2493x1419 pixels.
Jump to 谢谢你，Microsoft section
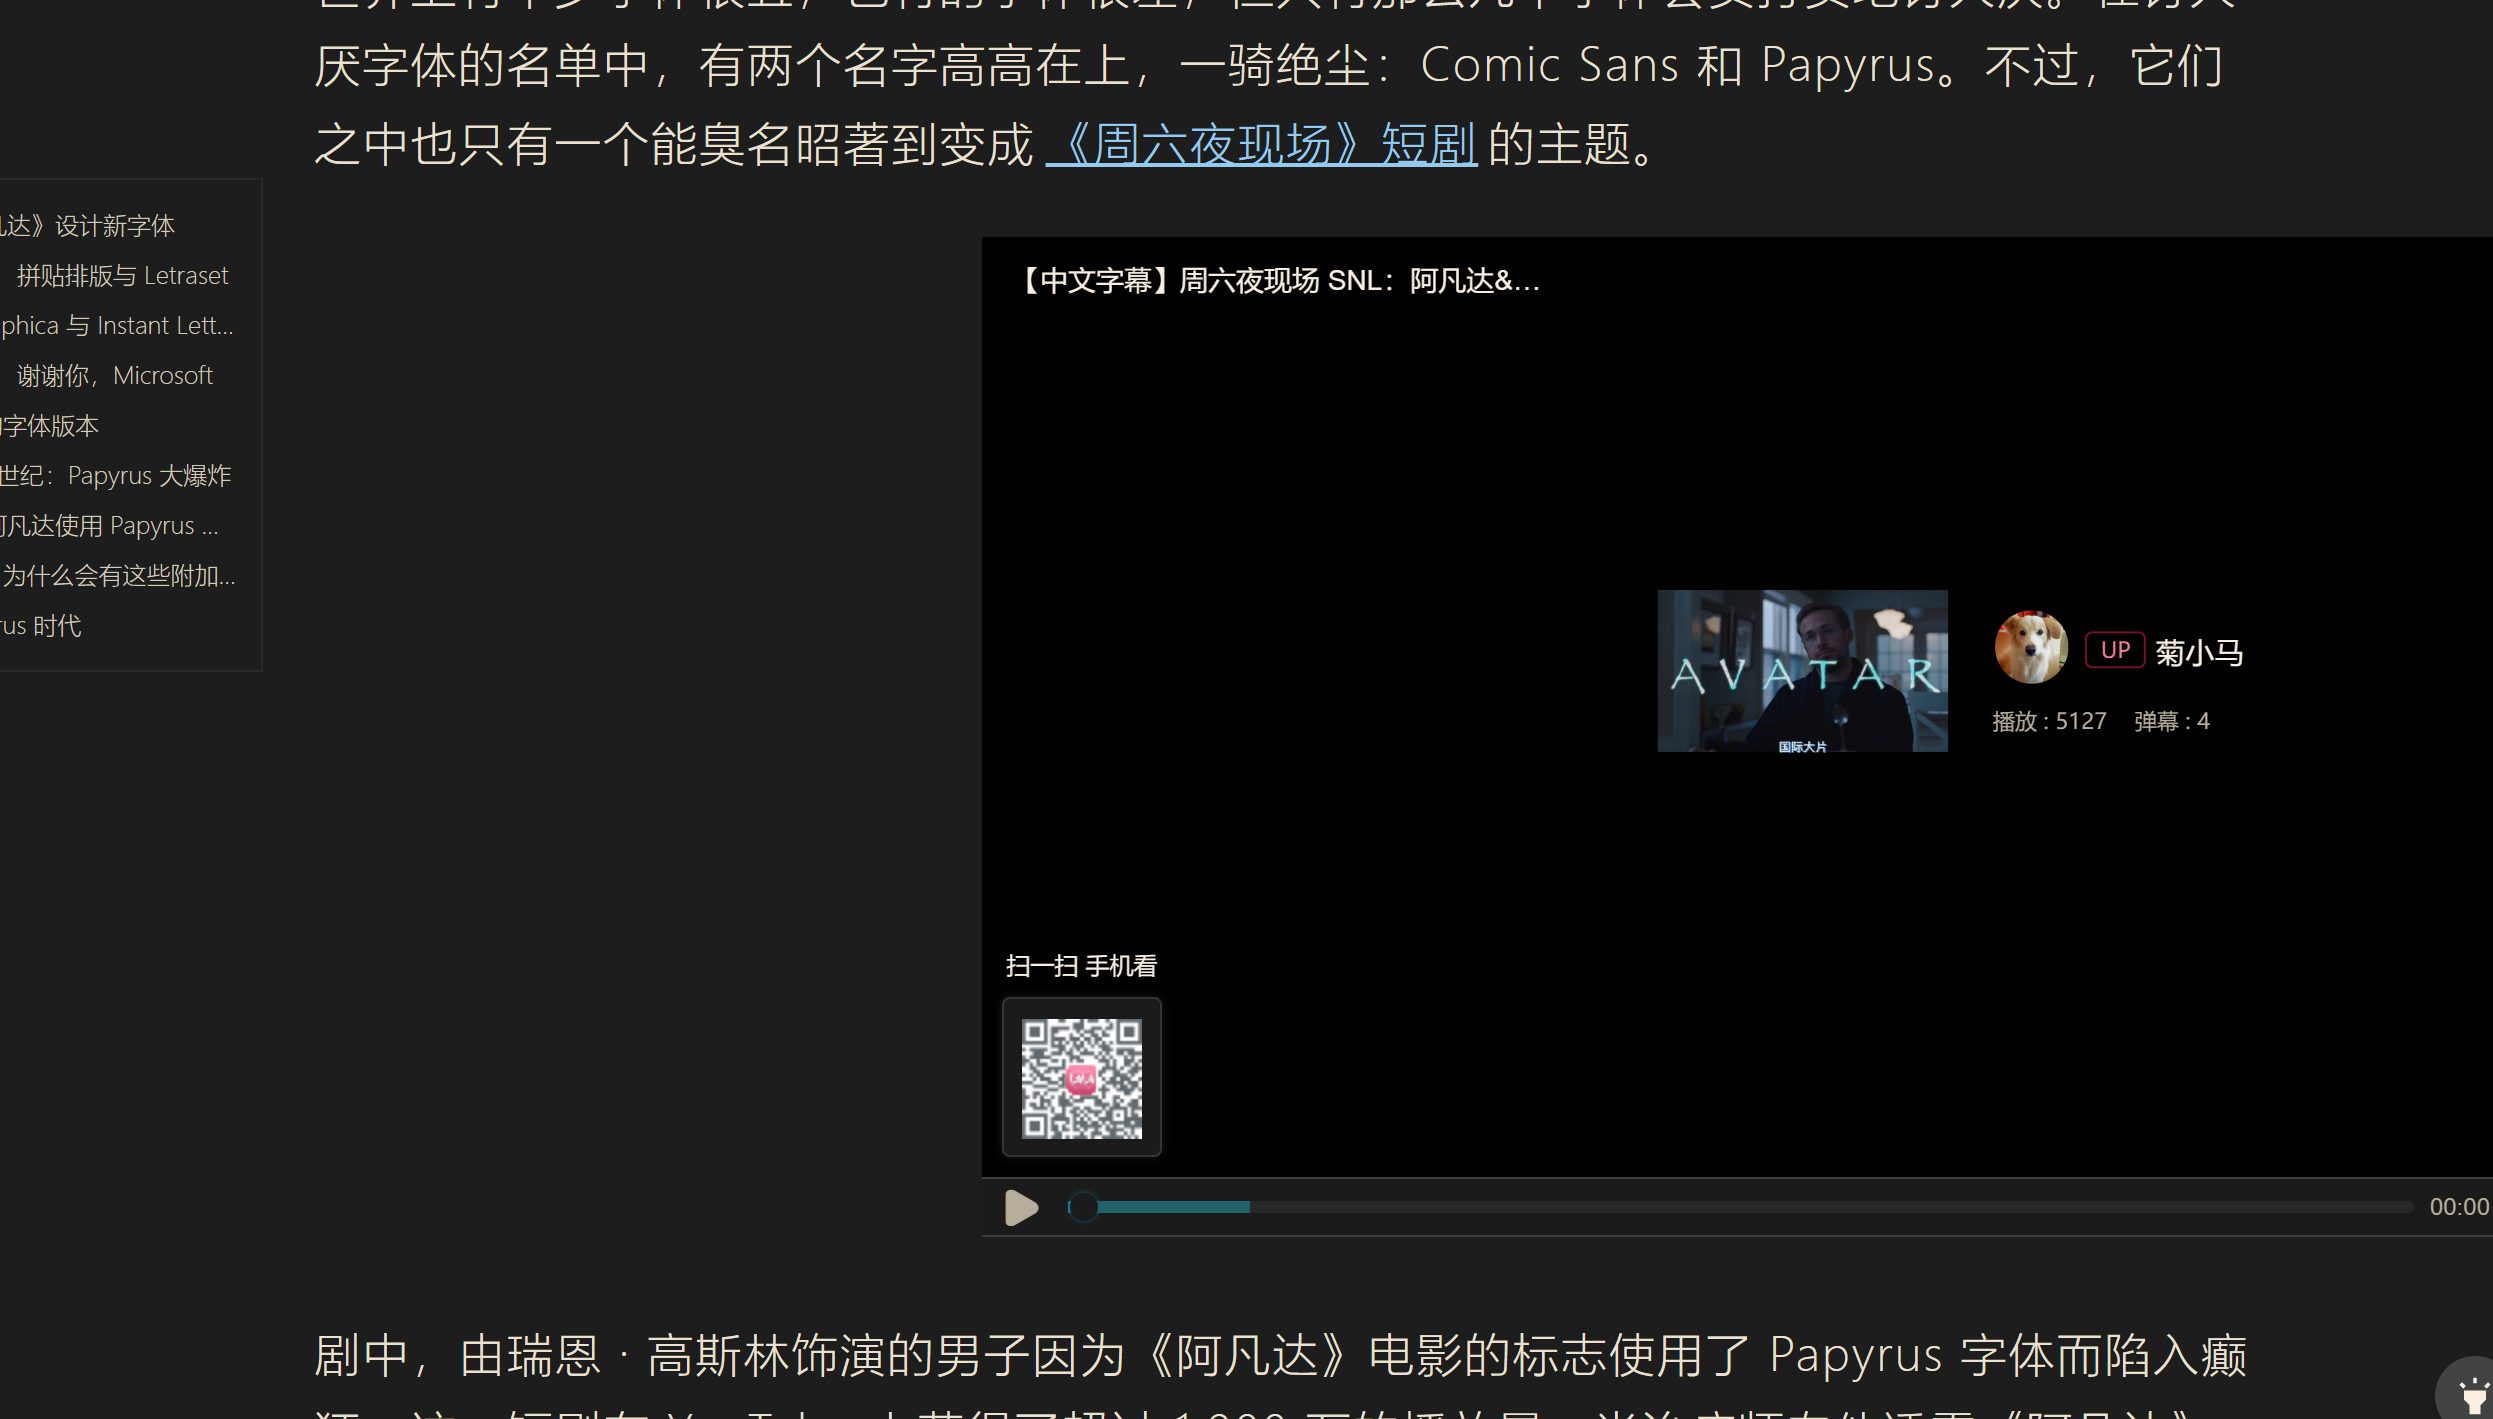point(114,376)
